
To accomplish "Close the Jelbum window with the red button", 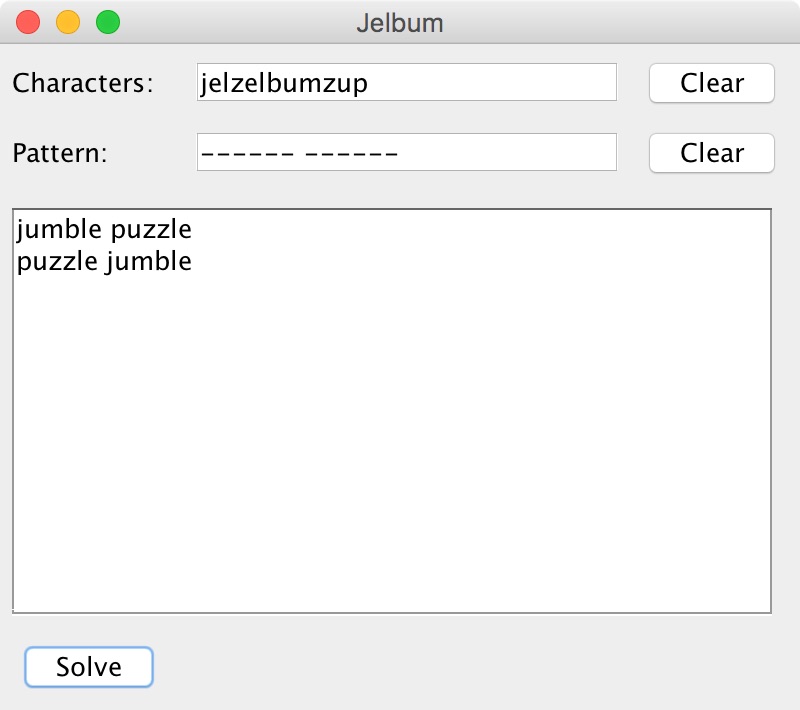I will pyautogui.click(x=29, y=22).
